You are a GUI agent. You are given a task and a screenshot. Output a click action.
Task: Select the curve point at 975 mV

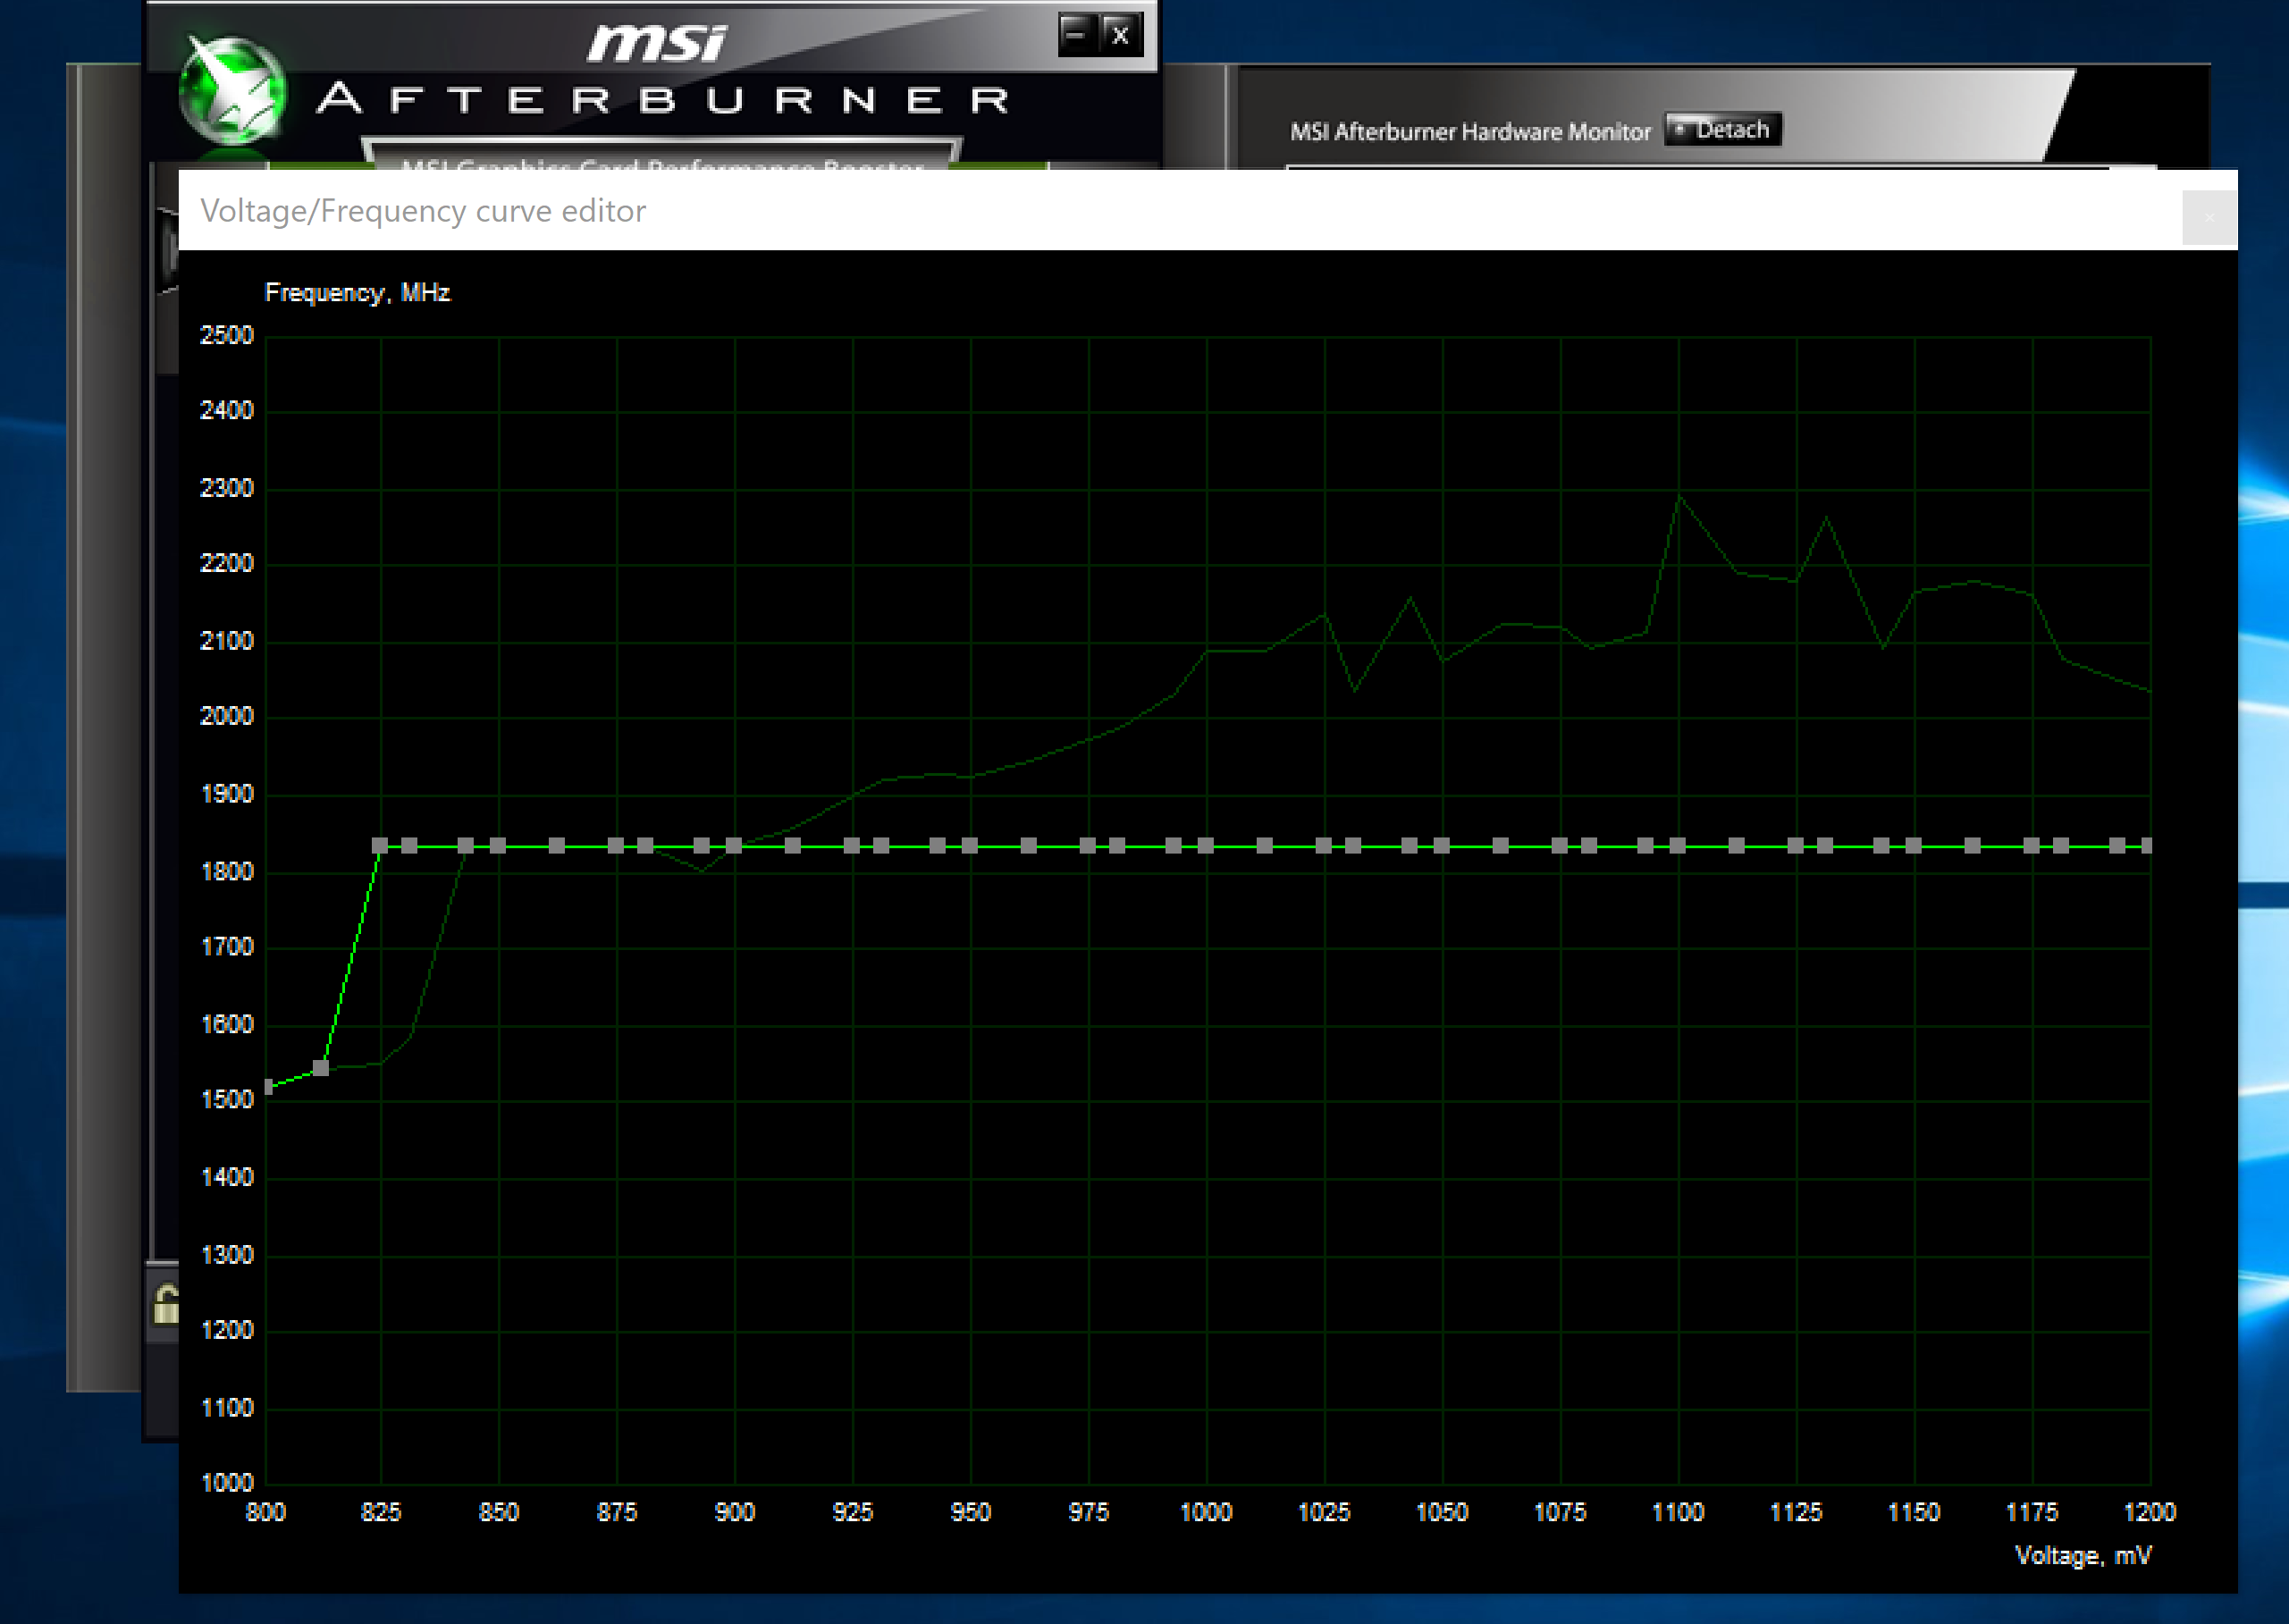1088,846
